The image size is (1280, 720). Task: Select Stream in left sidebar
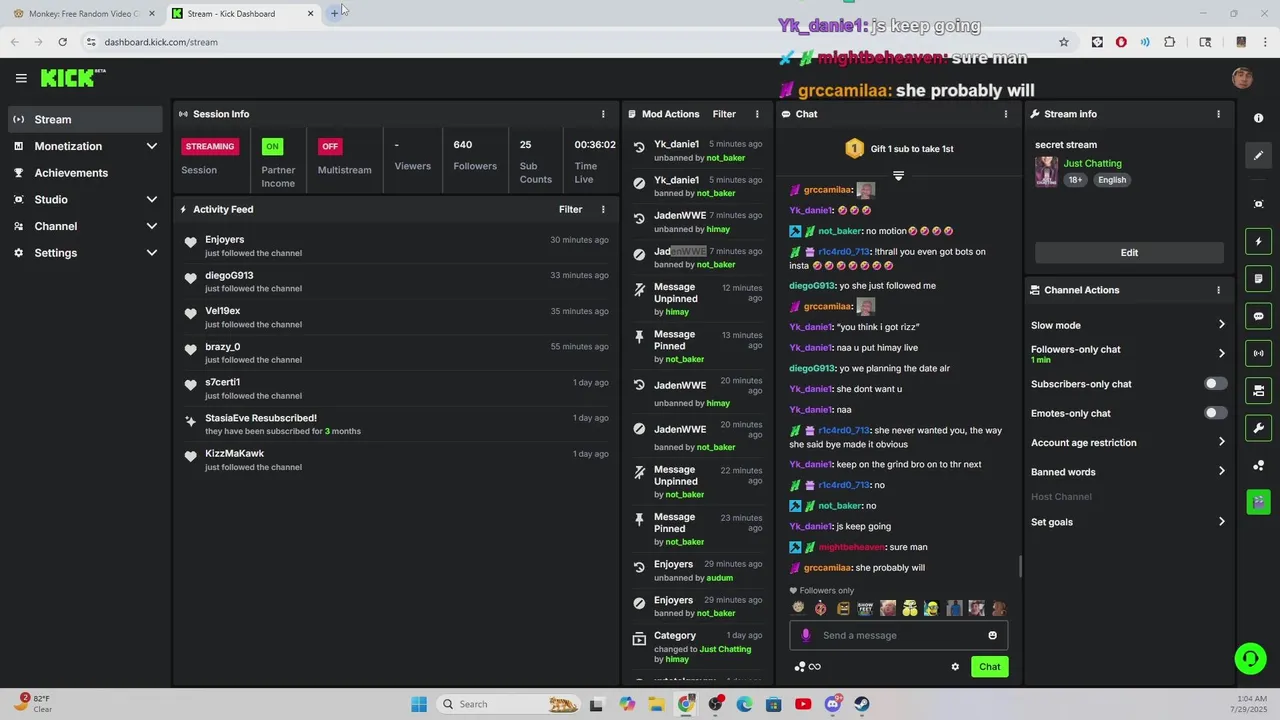pos(86,119)
